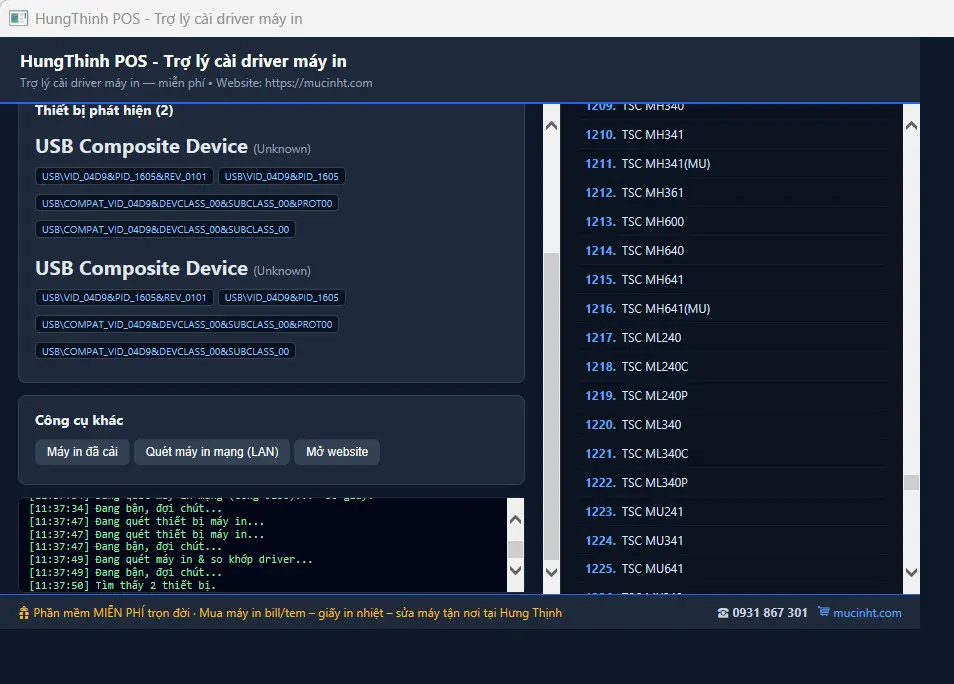The width and height of the screenshot is (954, 684).
Task: Click the phone icon beside 0931 867 301
Action: point(723,613)
